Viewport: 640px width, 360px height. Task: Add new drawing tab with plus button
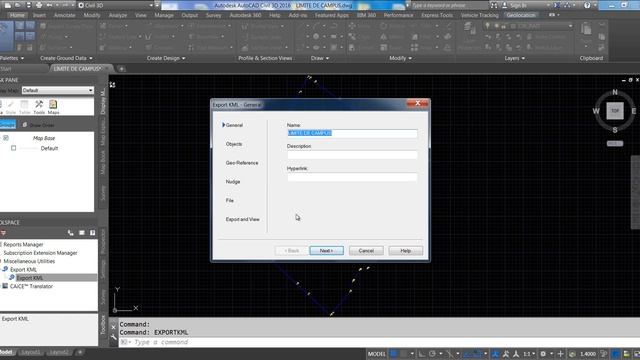tap(121, 69)
